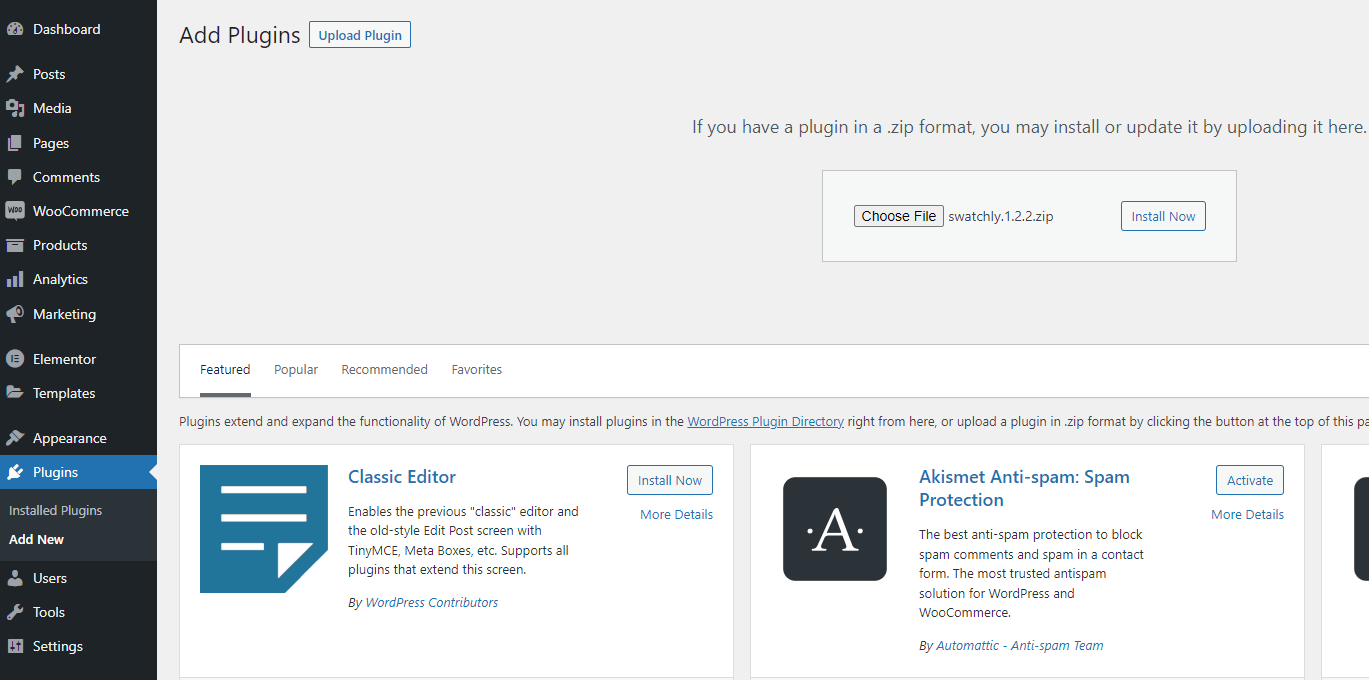The height and width of the screenshot is (680, 1369).
Task: Install the Classic Editor plugin
Action: pyautogui.click(x=669, y=480)
